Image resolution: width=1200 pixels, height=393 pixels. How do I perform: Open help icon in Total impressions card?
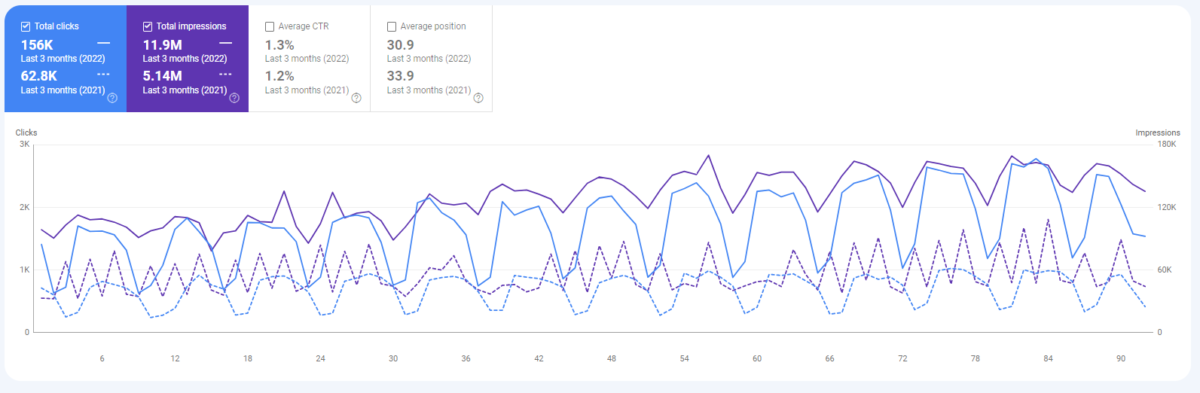click(234, 98)
